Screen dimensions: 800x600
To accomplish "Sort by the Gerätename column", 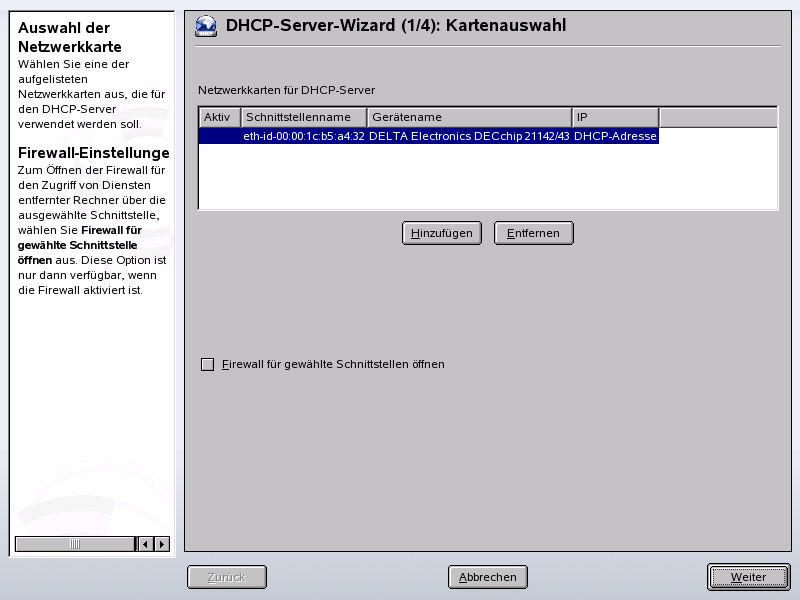I will point(468,116).
